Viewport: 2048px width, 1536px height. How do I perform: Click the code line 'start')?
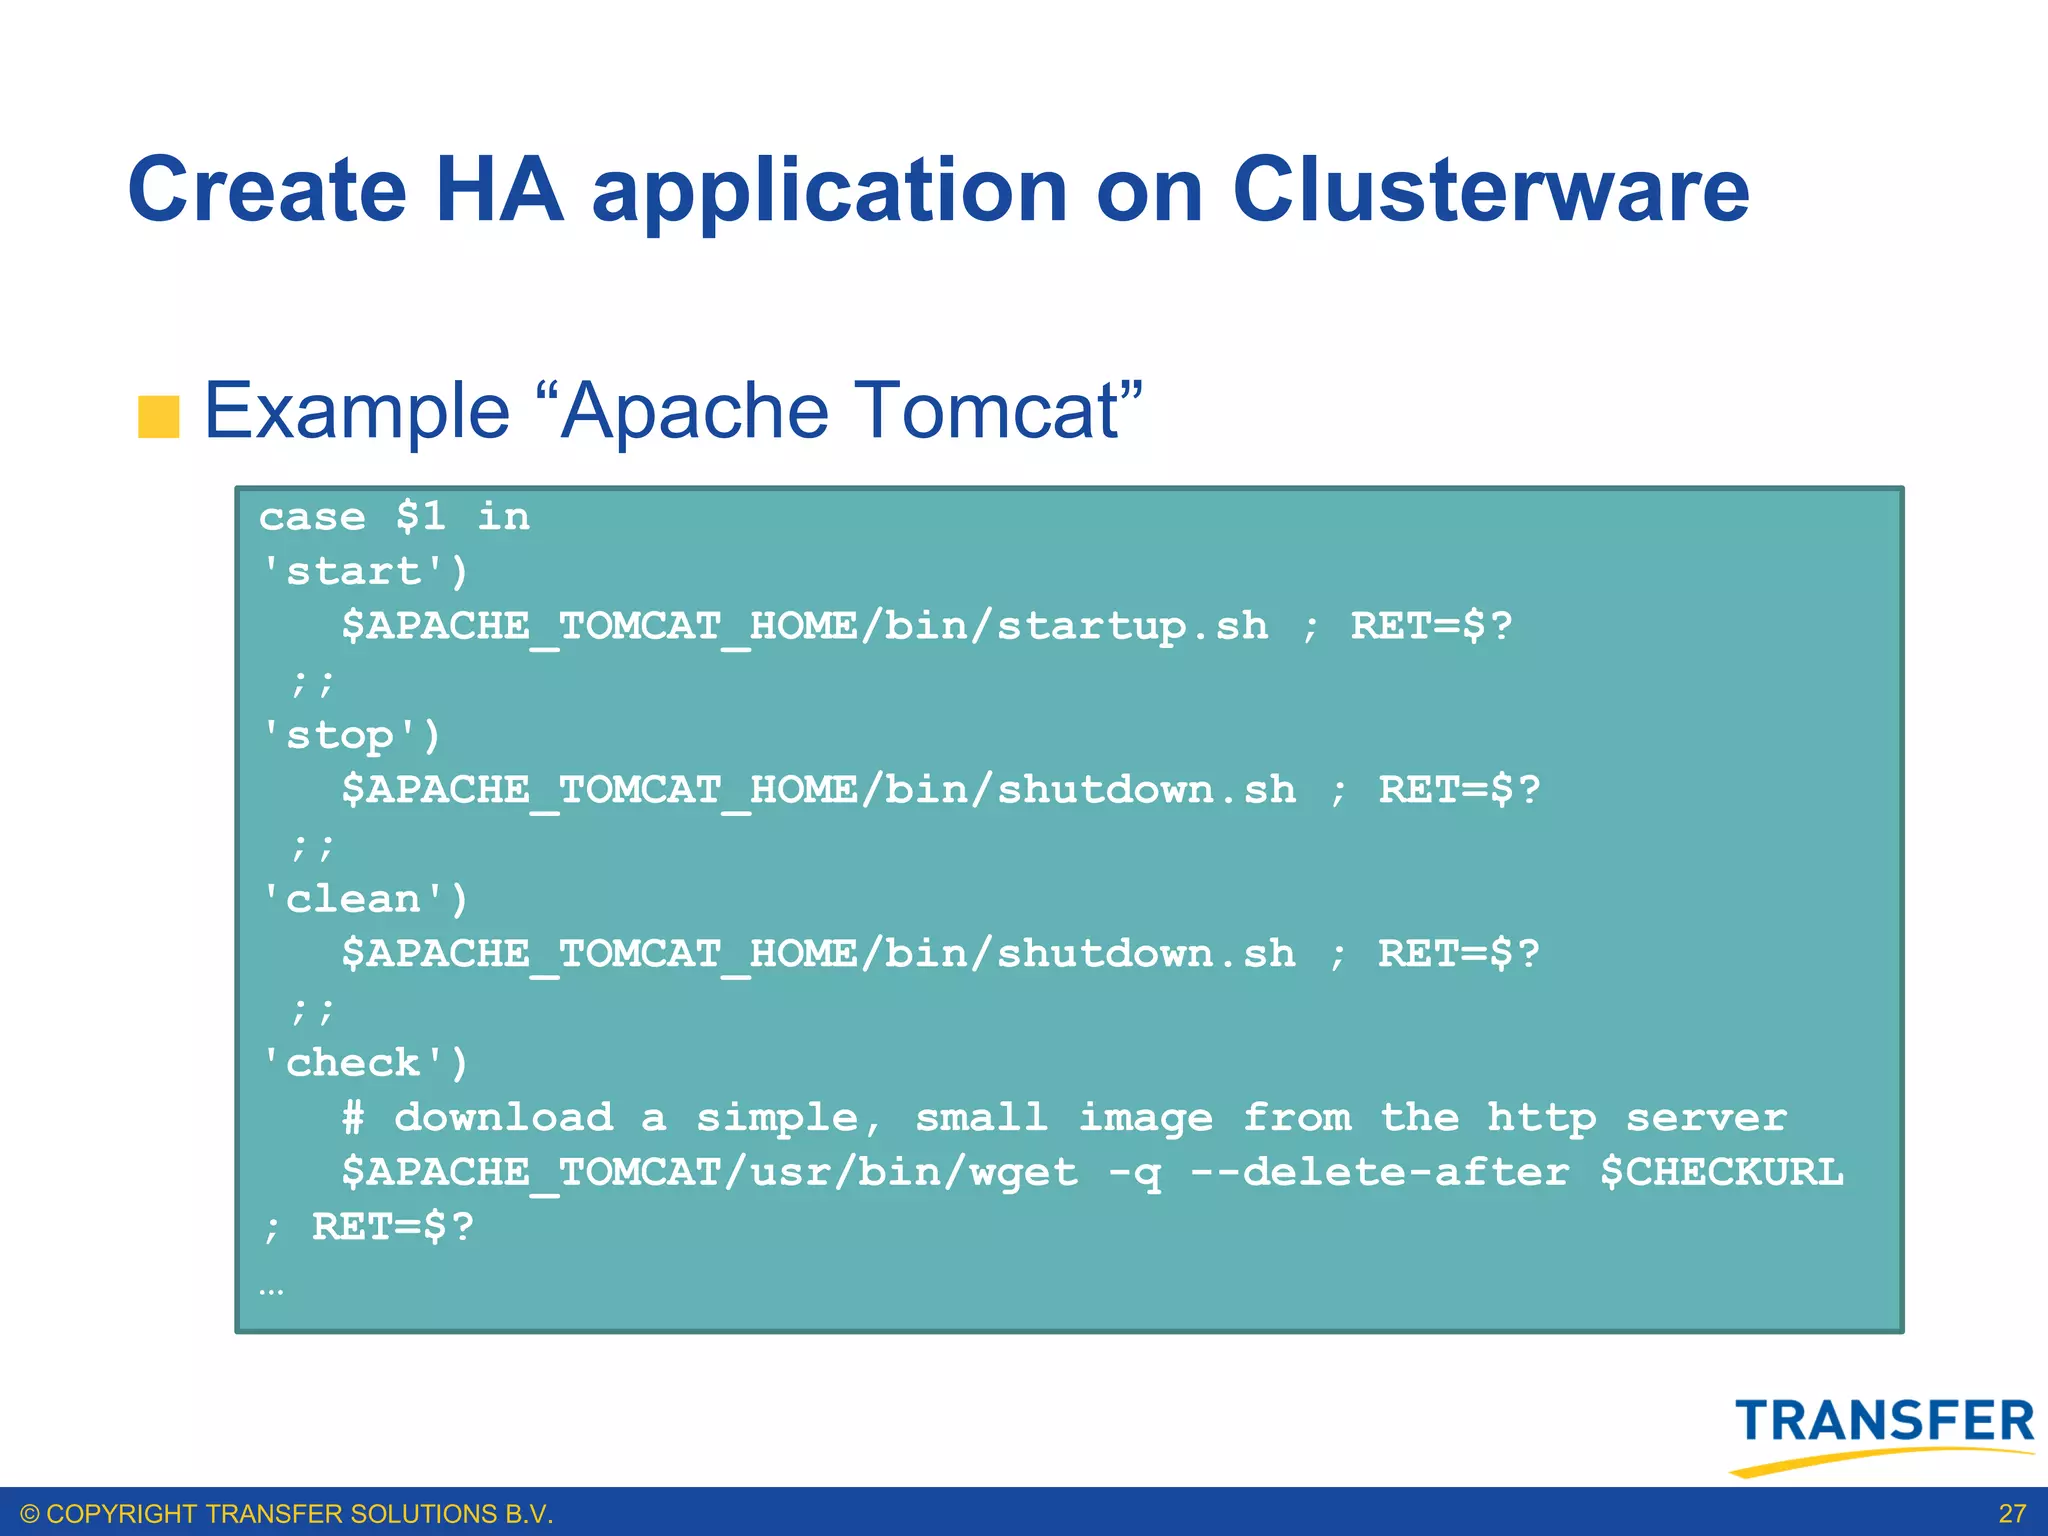[x=364, y=571]
